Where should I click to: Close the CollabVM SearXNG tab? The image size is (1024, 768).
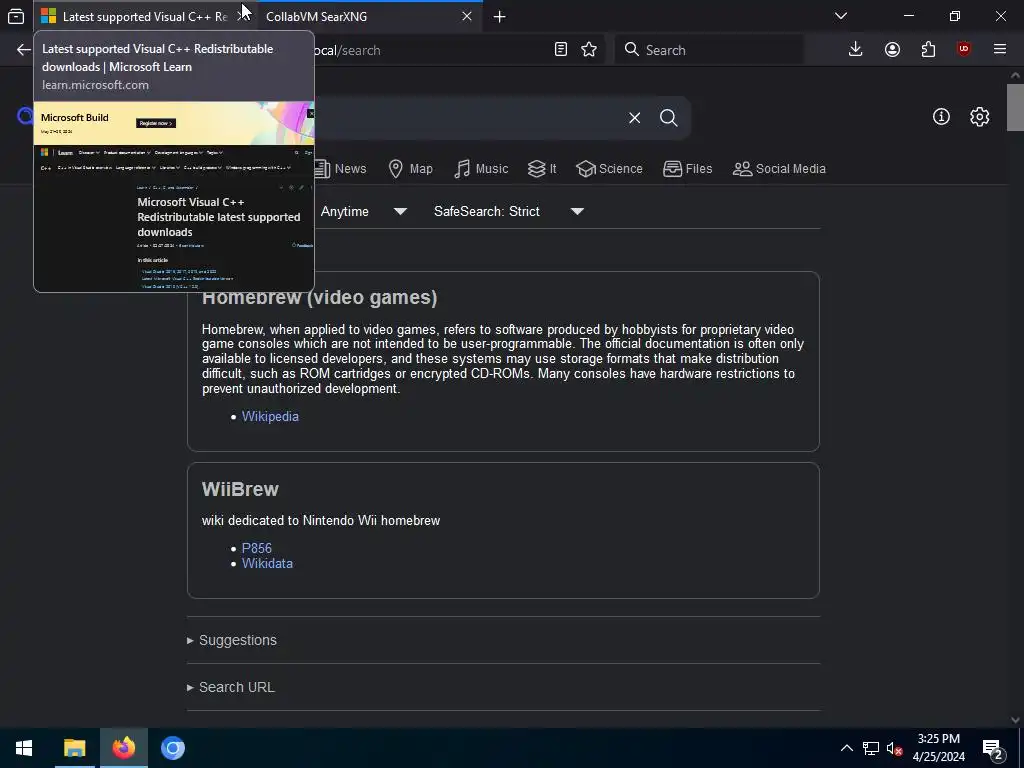(x=466, y=16)
